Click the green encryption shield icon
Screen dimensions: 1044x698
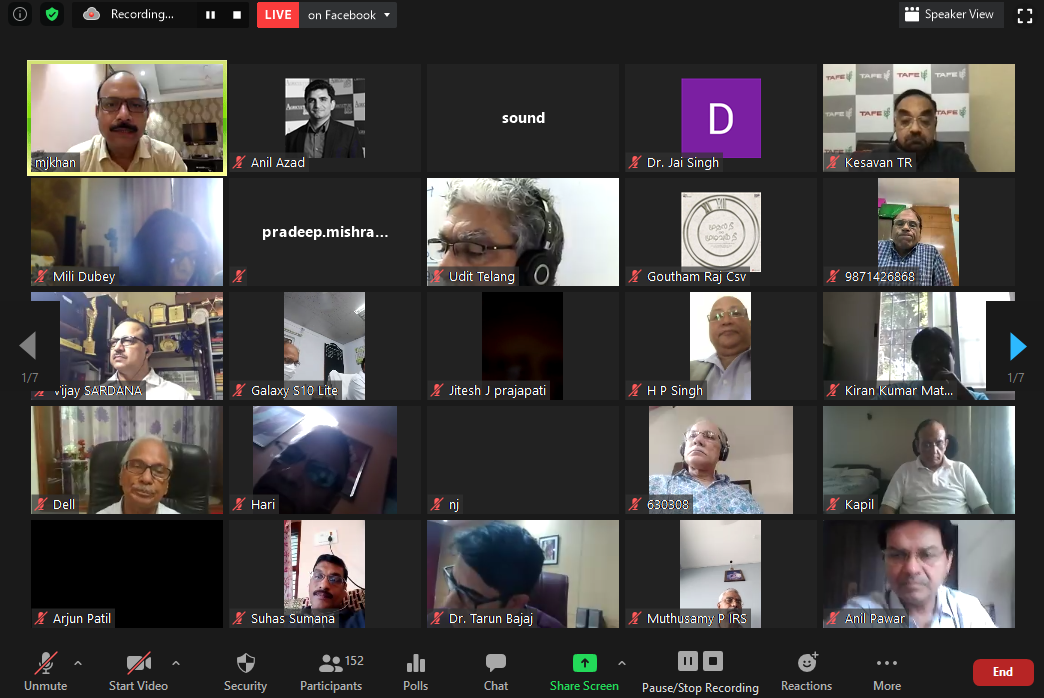pos(51,15)
